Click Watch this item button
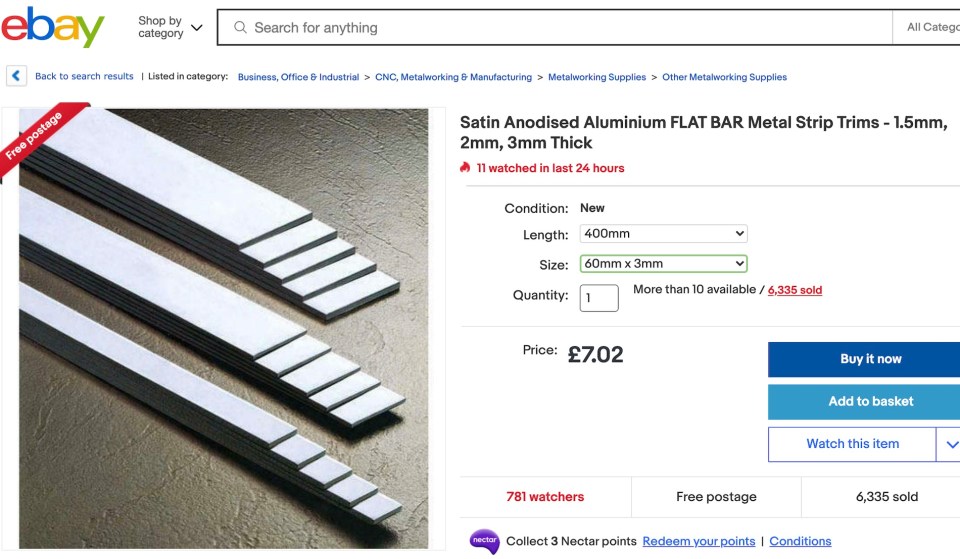 point(852,444)
